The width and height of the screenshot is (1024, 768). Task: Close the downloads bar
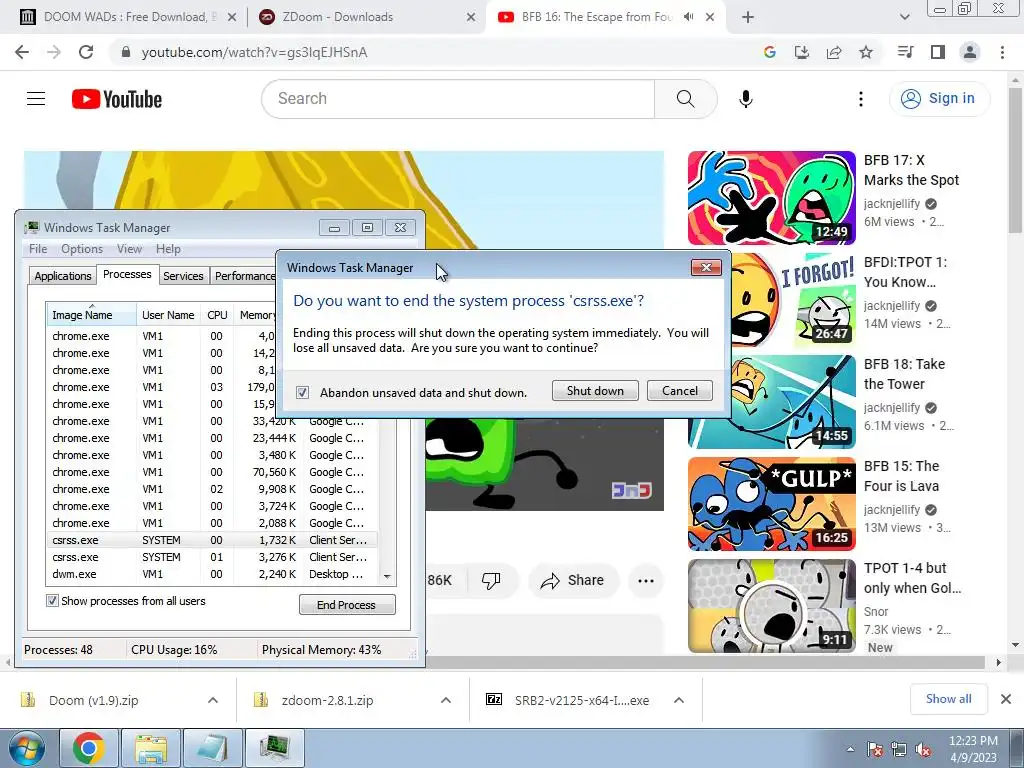pyautogui.click(x=1006, y=699)
